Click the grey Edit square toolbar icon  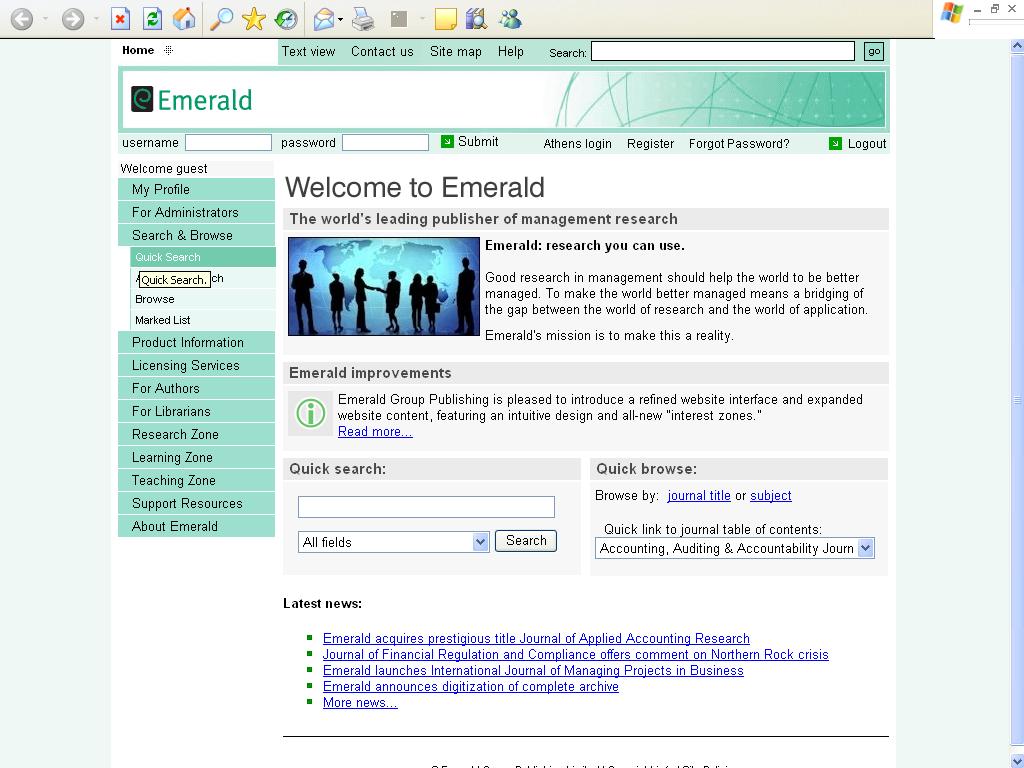pos(398,19)
